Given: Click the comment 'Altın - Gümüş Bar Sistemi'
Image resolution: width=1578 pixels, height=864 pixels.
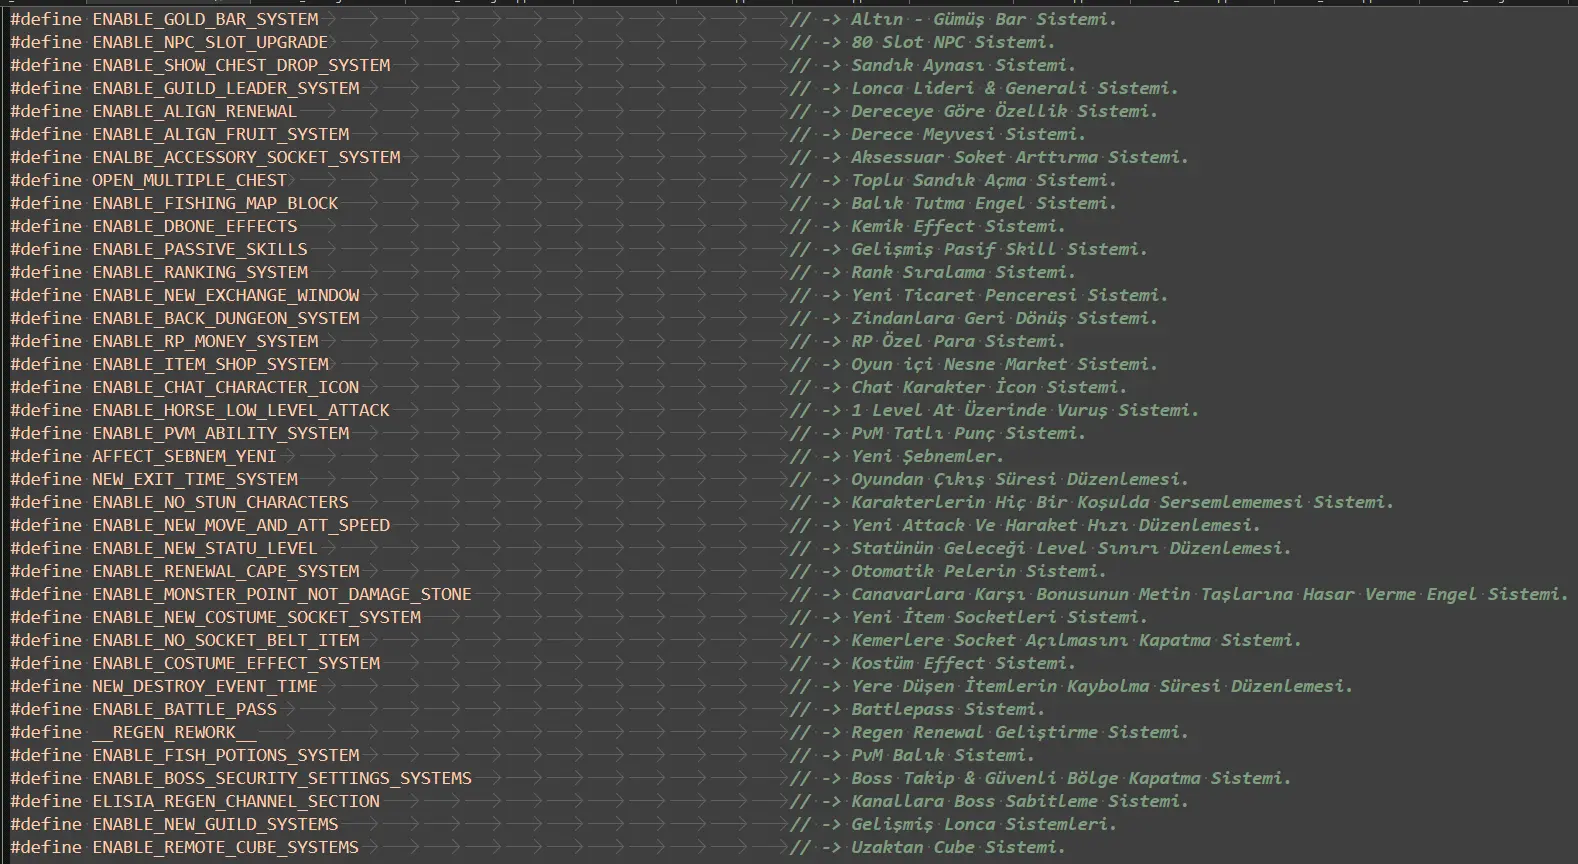Looking at the screenshot, I should pos(983,19).
